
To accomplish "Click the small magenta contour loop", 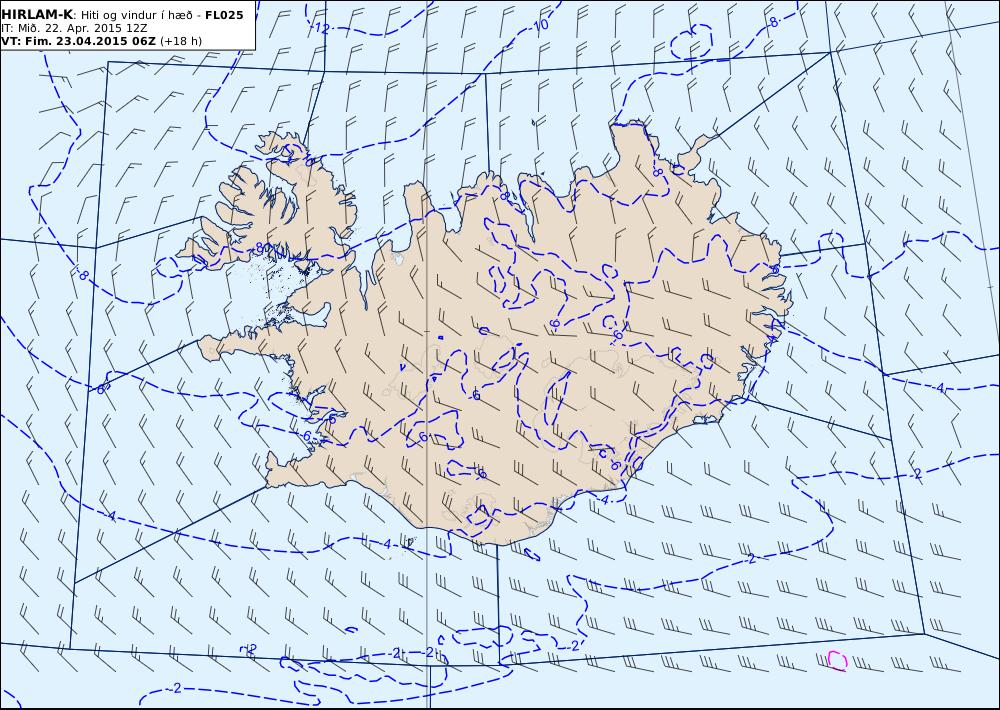I will pos(837,660).
